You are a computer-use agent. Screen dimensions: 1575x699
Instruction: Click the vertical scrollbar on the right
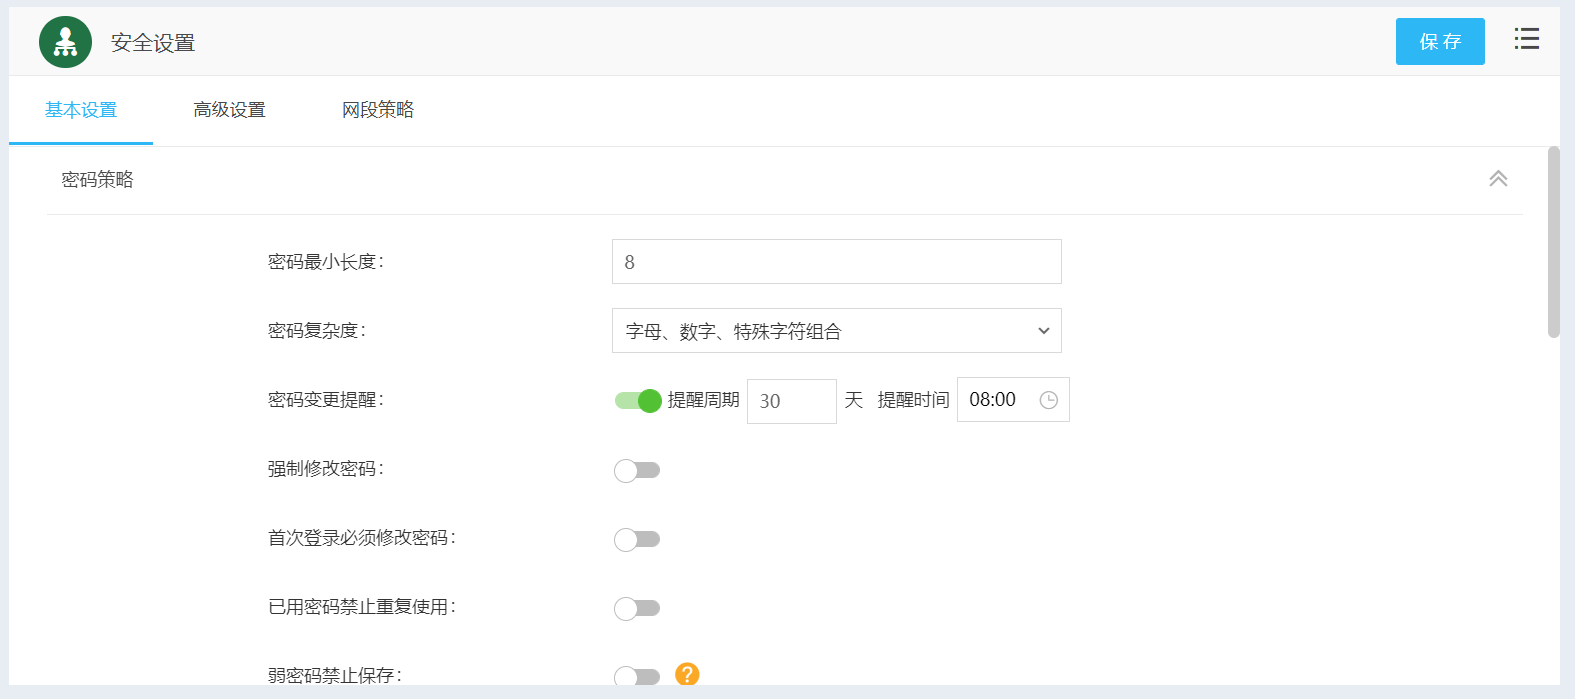(1553, 242)
